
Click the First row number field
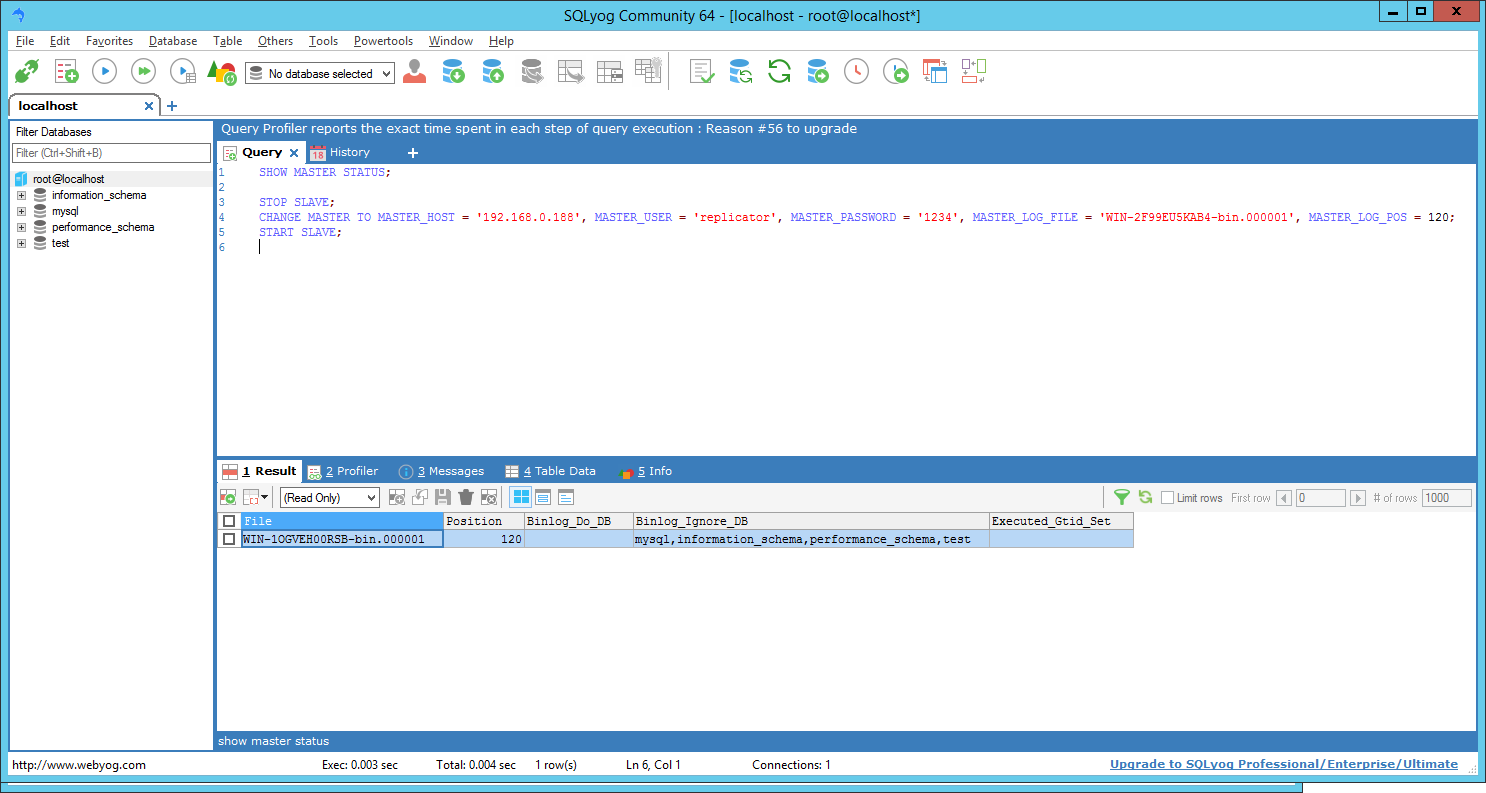1321,498
